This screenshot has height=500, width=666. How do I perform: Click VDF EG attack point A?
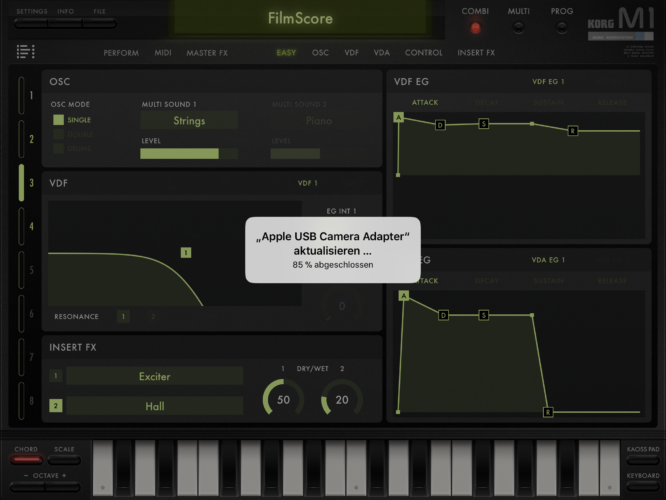click(x=398, y=117)
